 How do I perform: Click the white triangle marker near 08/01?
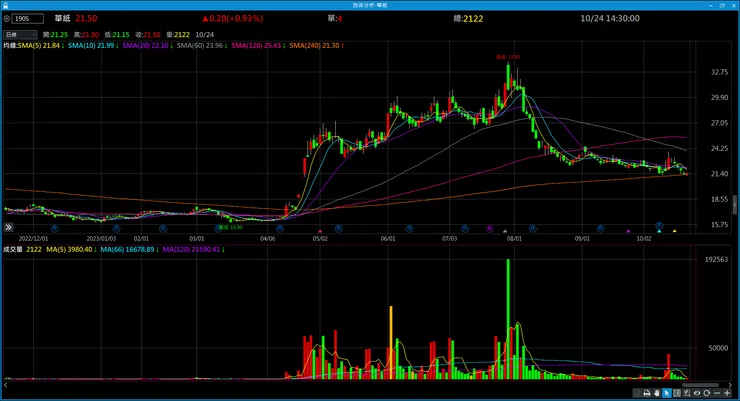[x=505, y=231]
